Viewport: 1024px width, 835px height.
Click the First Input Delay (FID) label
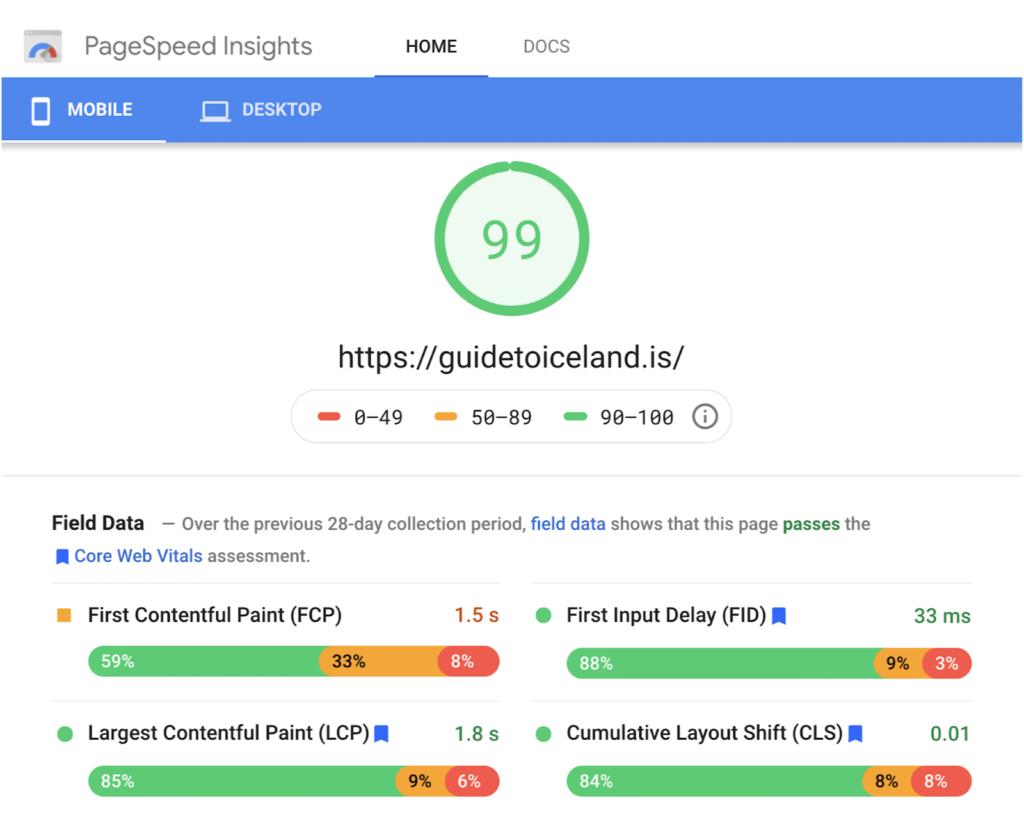point(666,615)
